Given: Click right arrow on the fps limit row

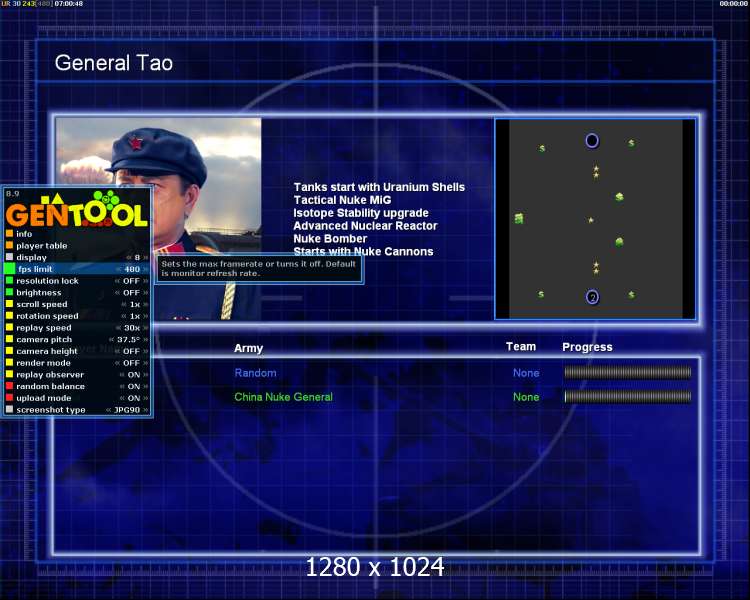Looking at the screenshot, I should coord(145,269).
